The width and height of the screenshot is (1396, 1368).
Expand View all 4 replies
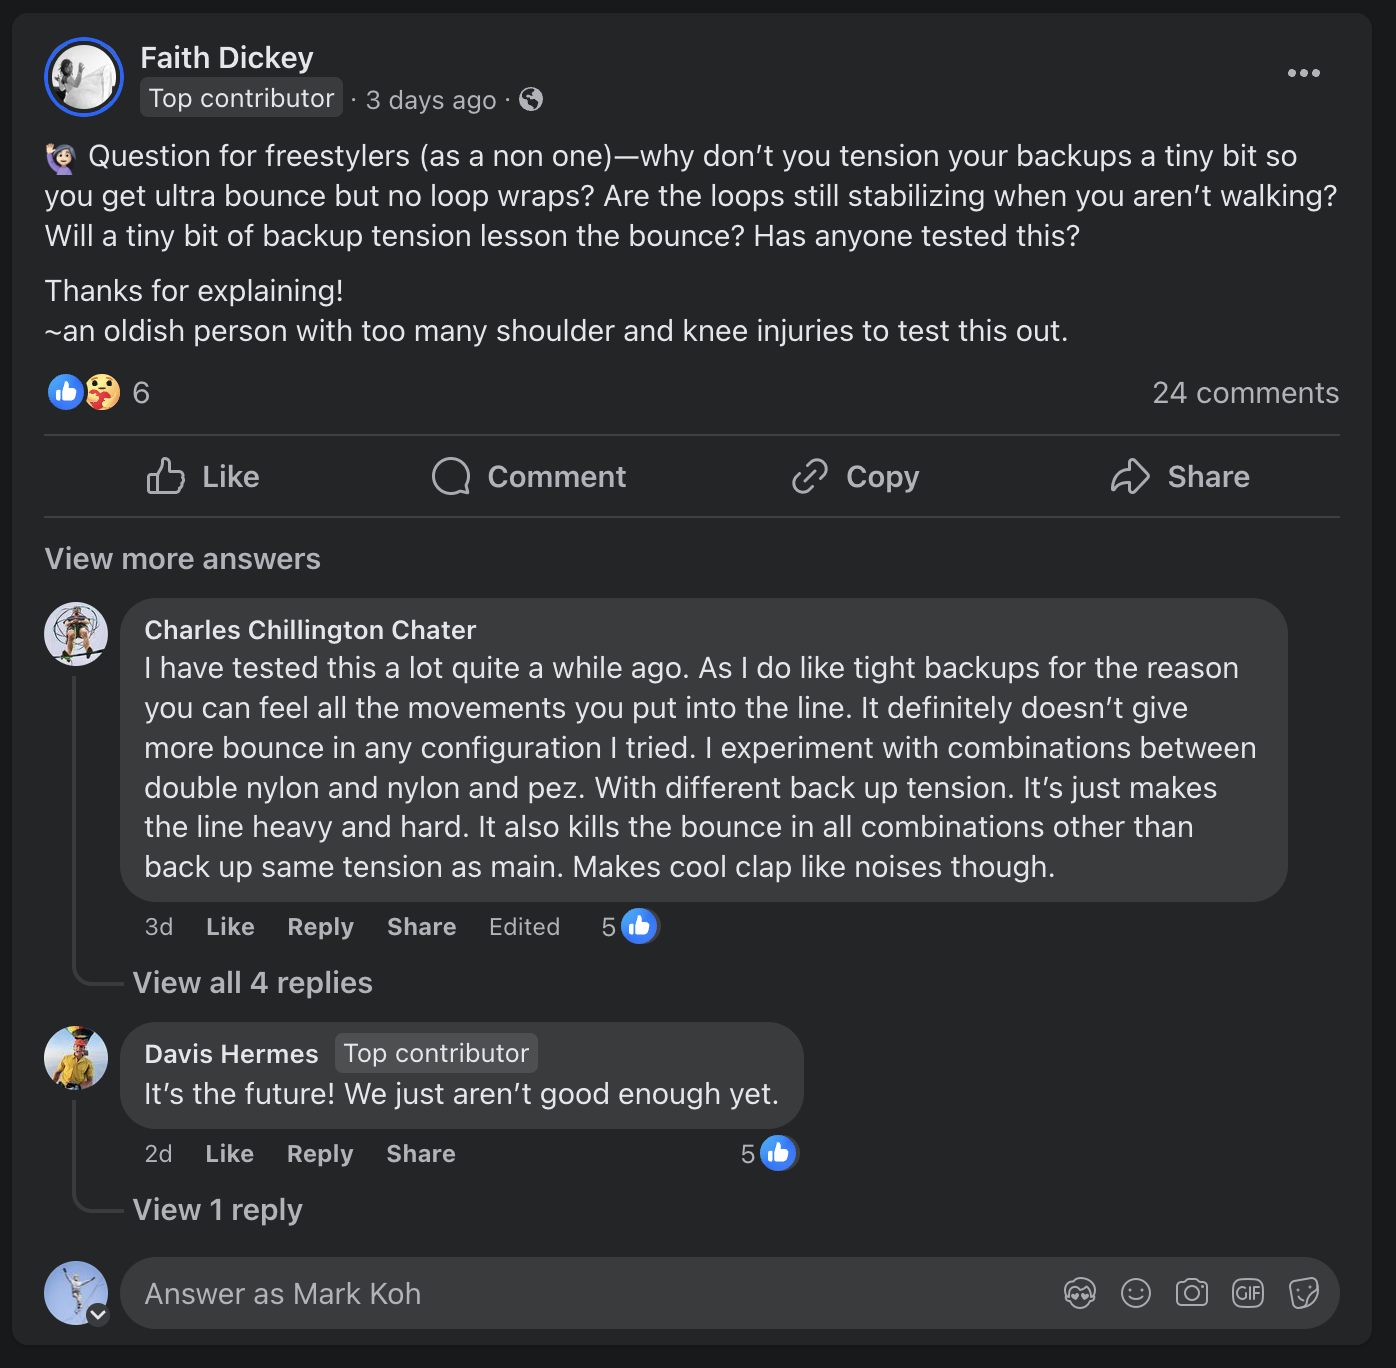click(253, 983)
